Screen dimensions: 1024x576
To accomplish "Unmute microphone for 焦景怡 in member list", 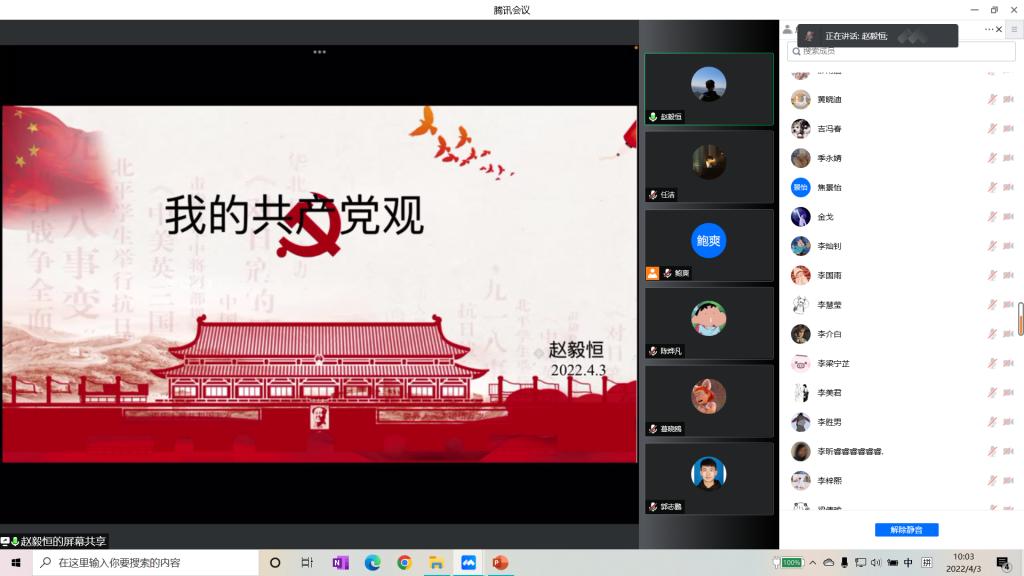I will click(992, 187).
